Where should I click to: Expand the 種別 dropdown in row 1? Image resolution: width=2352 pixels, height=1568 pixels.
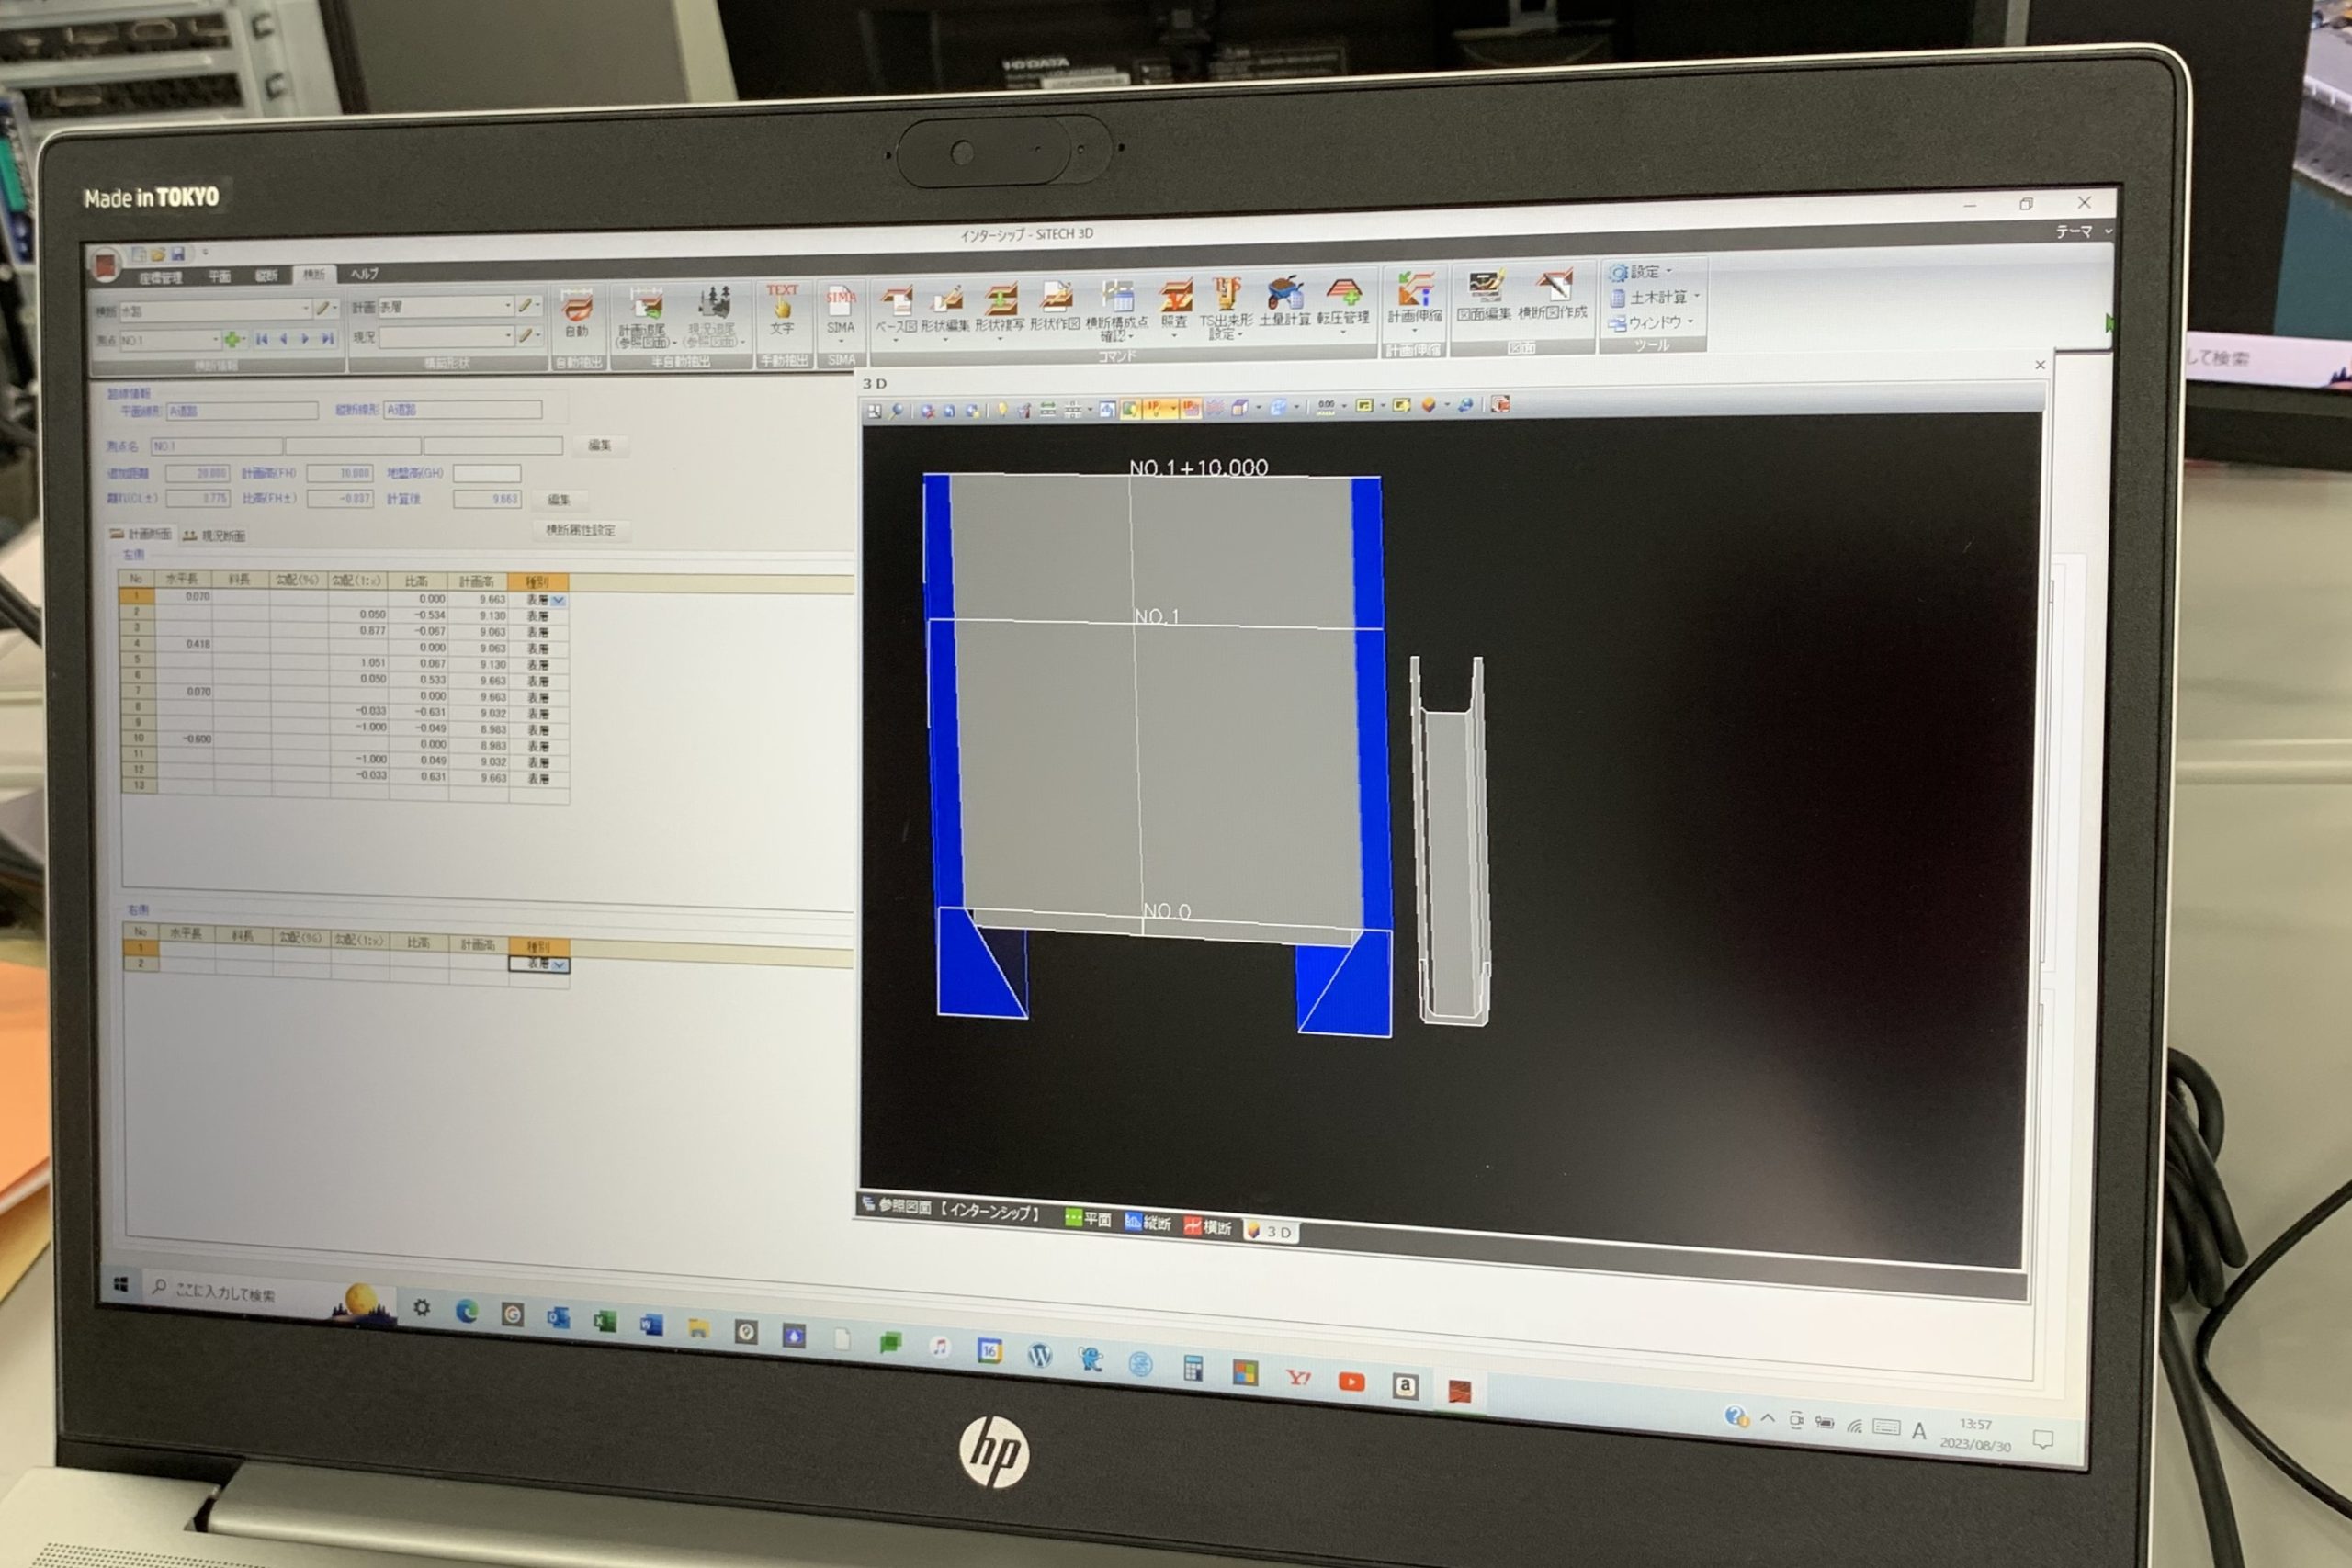pos(559,600)
